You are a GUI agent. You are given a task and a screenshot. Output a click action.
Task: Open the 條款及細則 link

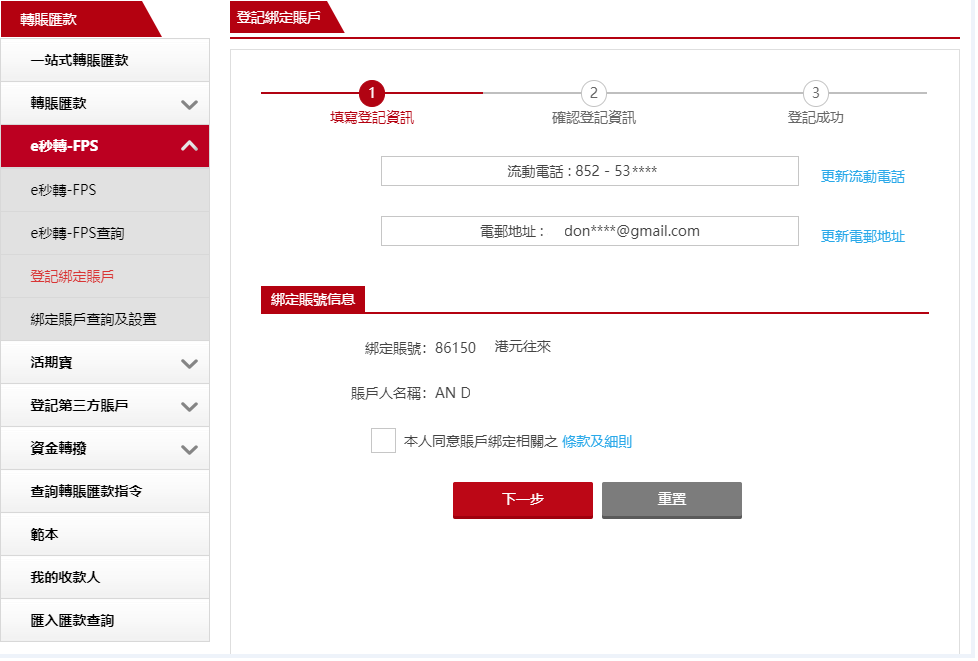pyautogui.click(x=597, y=441)
